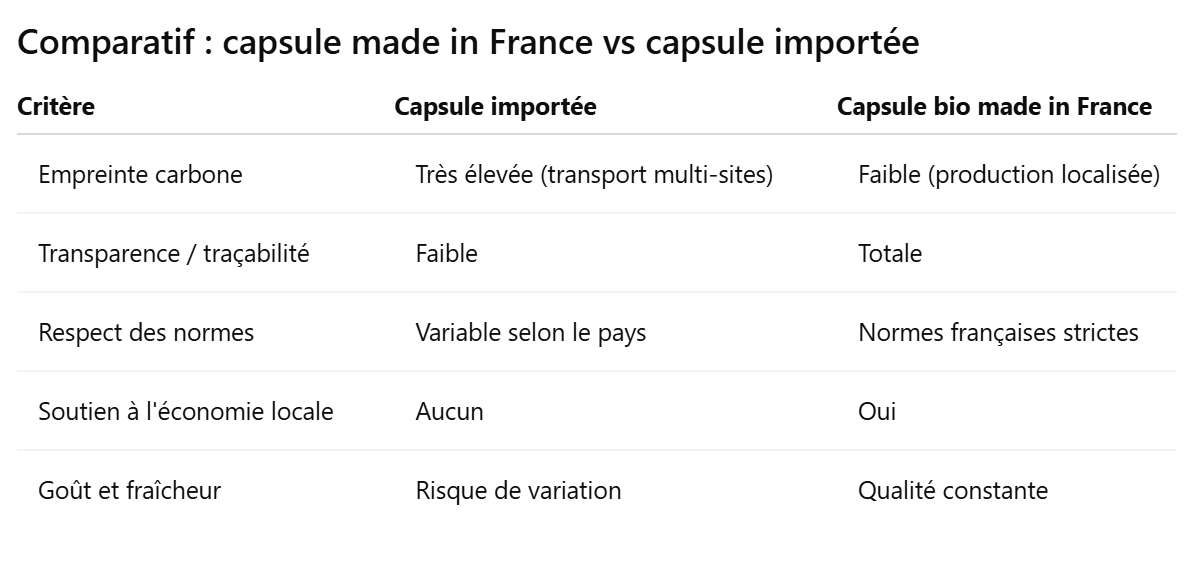Screen dimensions: 1188x564
Task: Click the Variable selon le pays cell
Action: pos(530,332)
